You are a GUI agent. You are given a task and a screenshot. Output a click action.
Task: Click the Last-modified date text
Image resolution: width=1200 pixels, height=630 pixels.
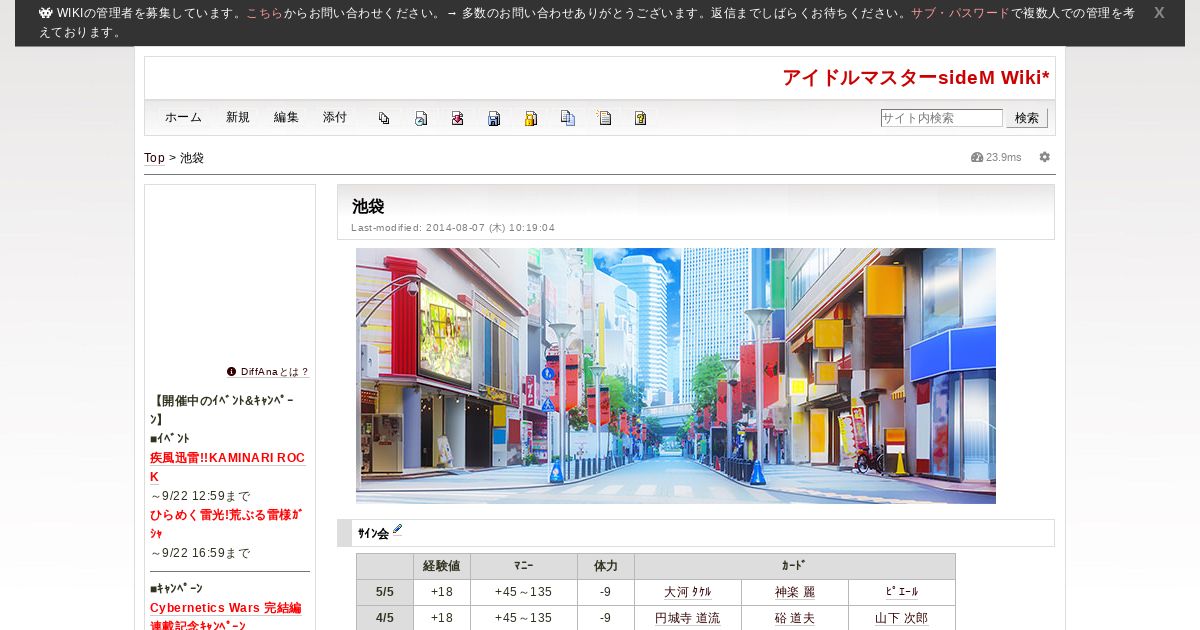point(453,228)
